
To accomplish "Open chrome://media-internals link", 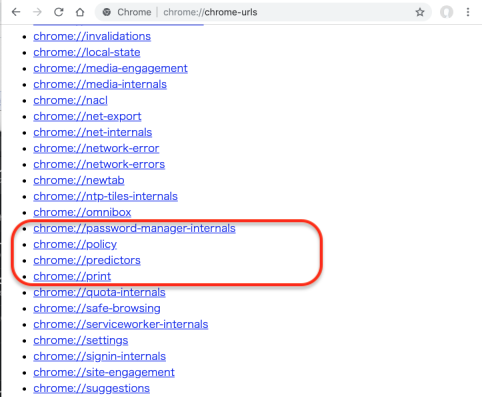I will pyautogui.click(x=100, y=84).
